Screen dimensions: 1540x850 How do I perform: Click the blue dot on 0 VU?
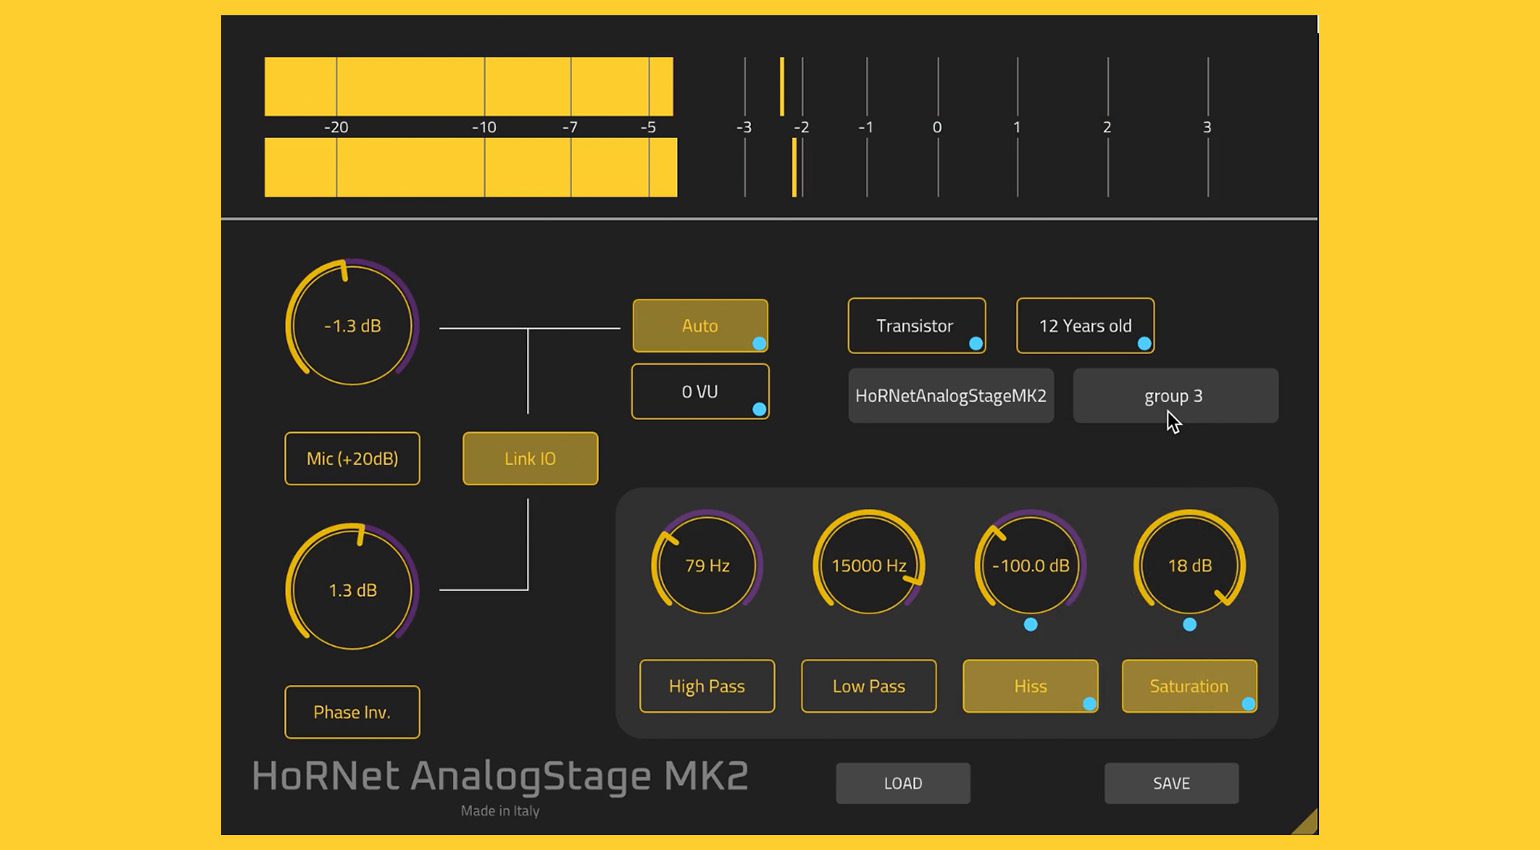tap(759, 409)
